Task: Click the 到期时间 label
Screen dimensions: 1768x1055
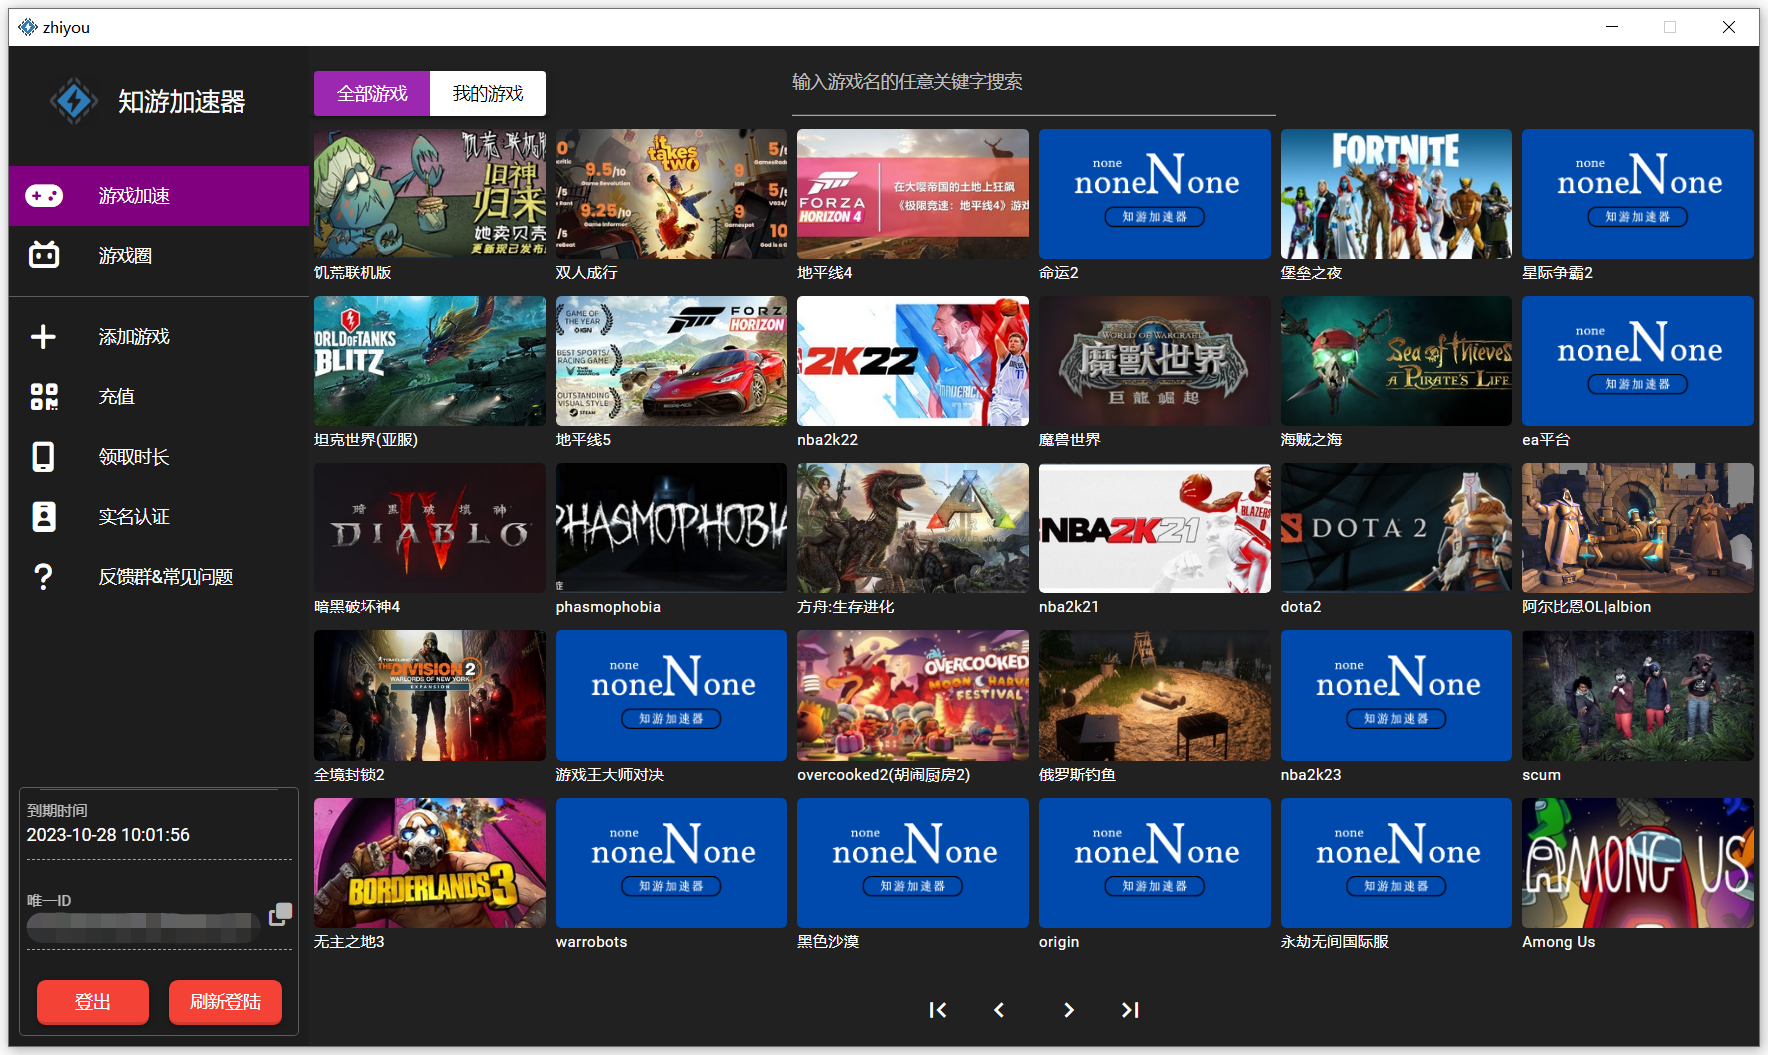Action: point(57,811)
